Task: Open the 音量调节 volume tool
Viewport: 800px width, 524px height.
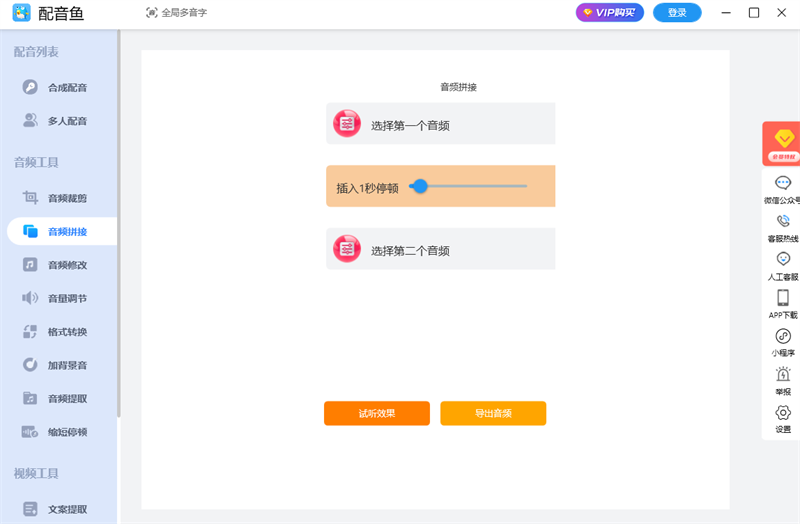Action: [66, 298]
